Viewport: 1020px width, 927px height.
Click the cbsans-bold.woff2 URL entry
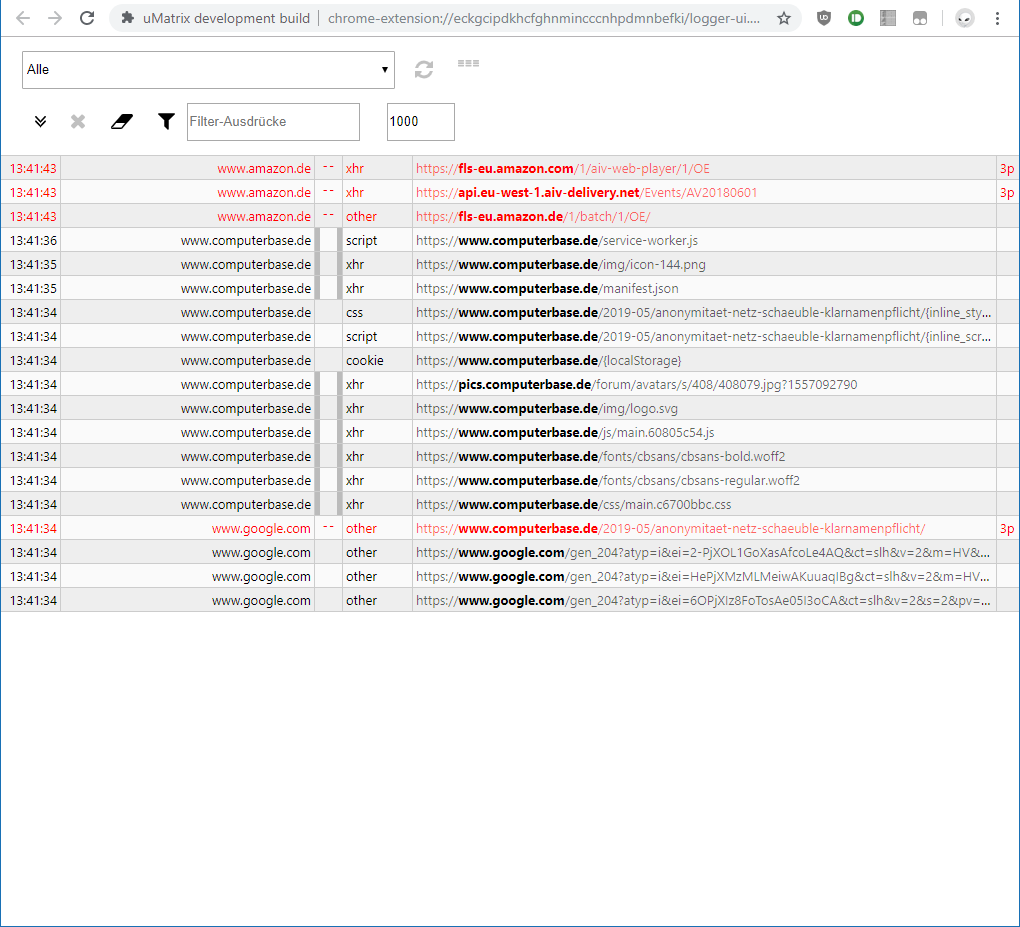point(600,457)
